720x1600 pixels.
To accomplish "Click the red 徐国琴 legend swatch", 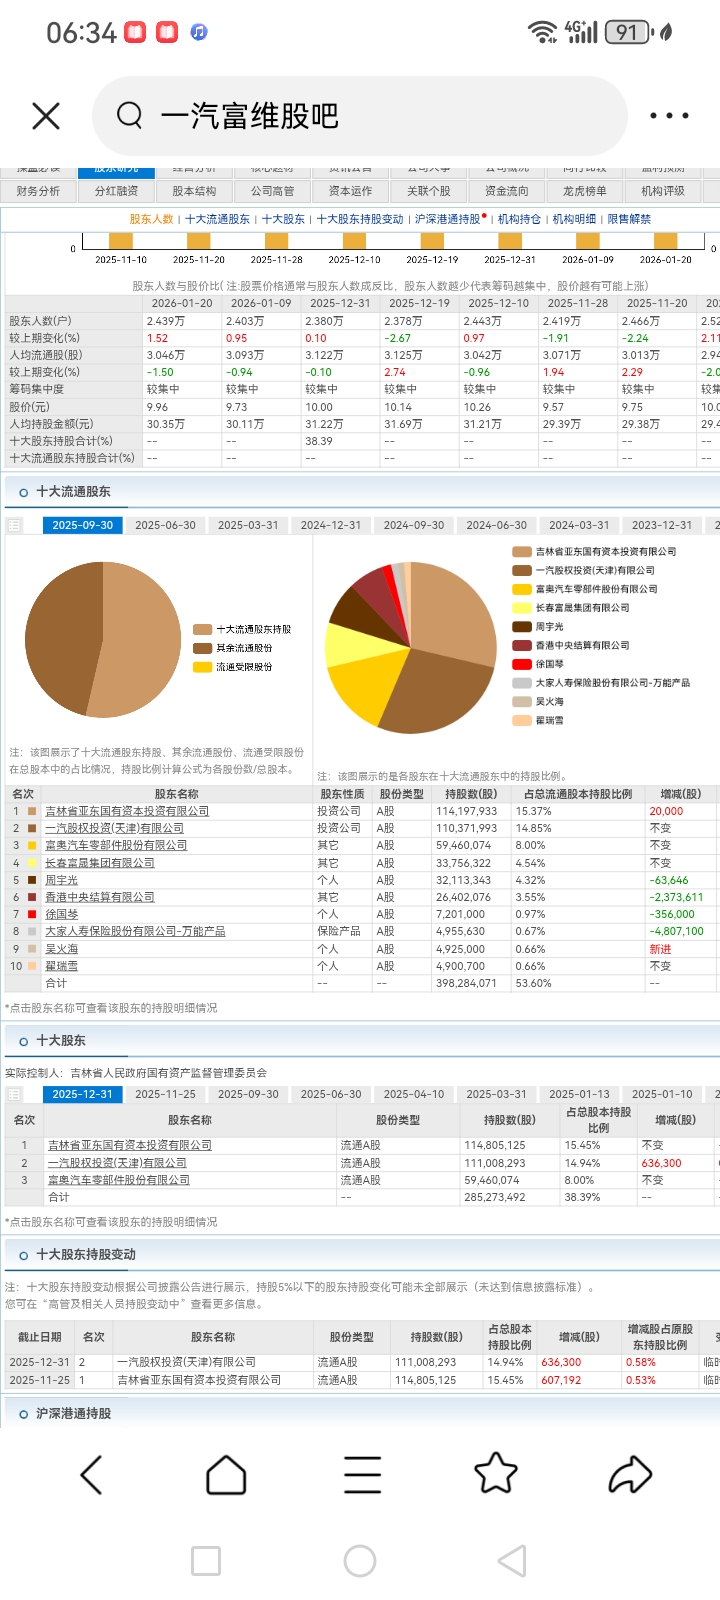I will point(521,664).
